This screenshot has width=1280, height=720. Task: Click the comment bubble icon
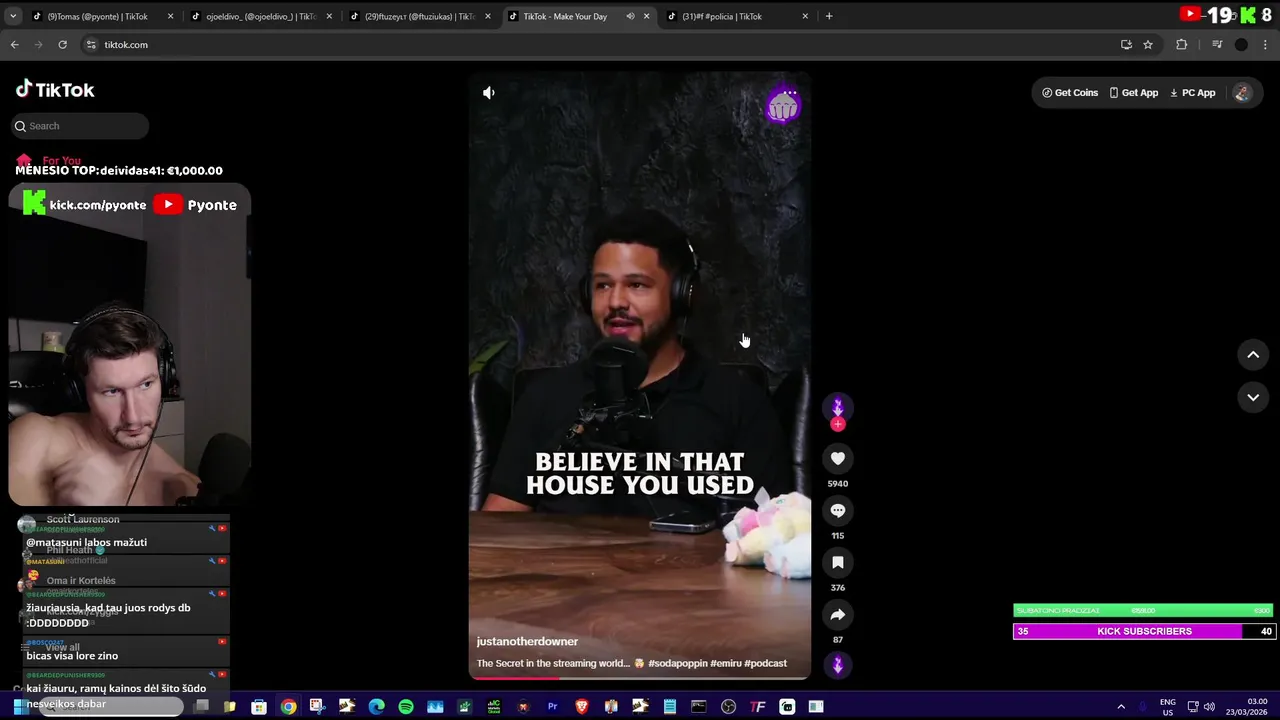click(838, 511)
